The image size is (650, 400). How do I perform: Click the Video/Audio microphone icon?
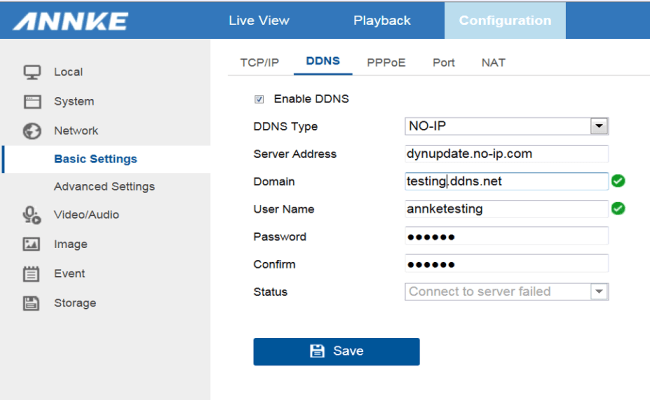(32, 214)
